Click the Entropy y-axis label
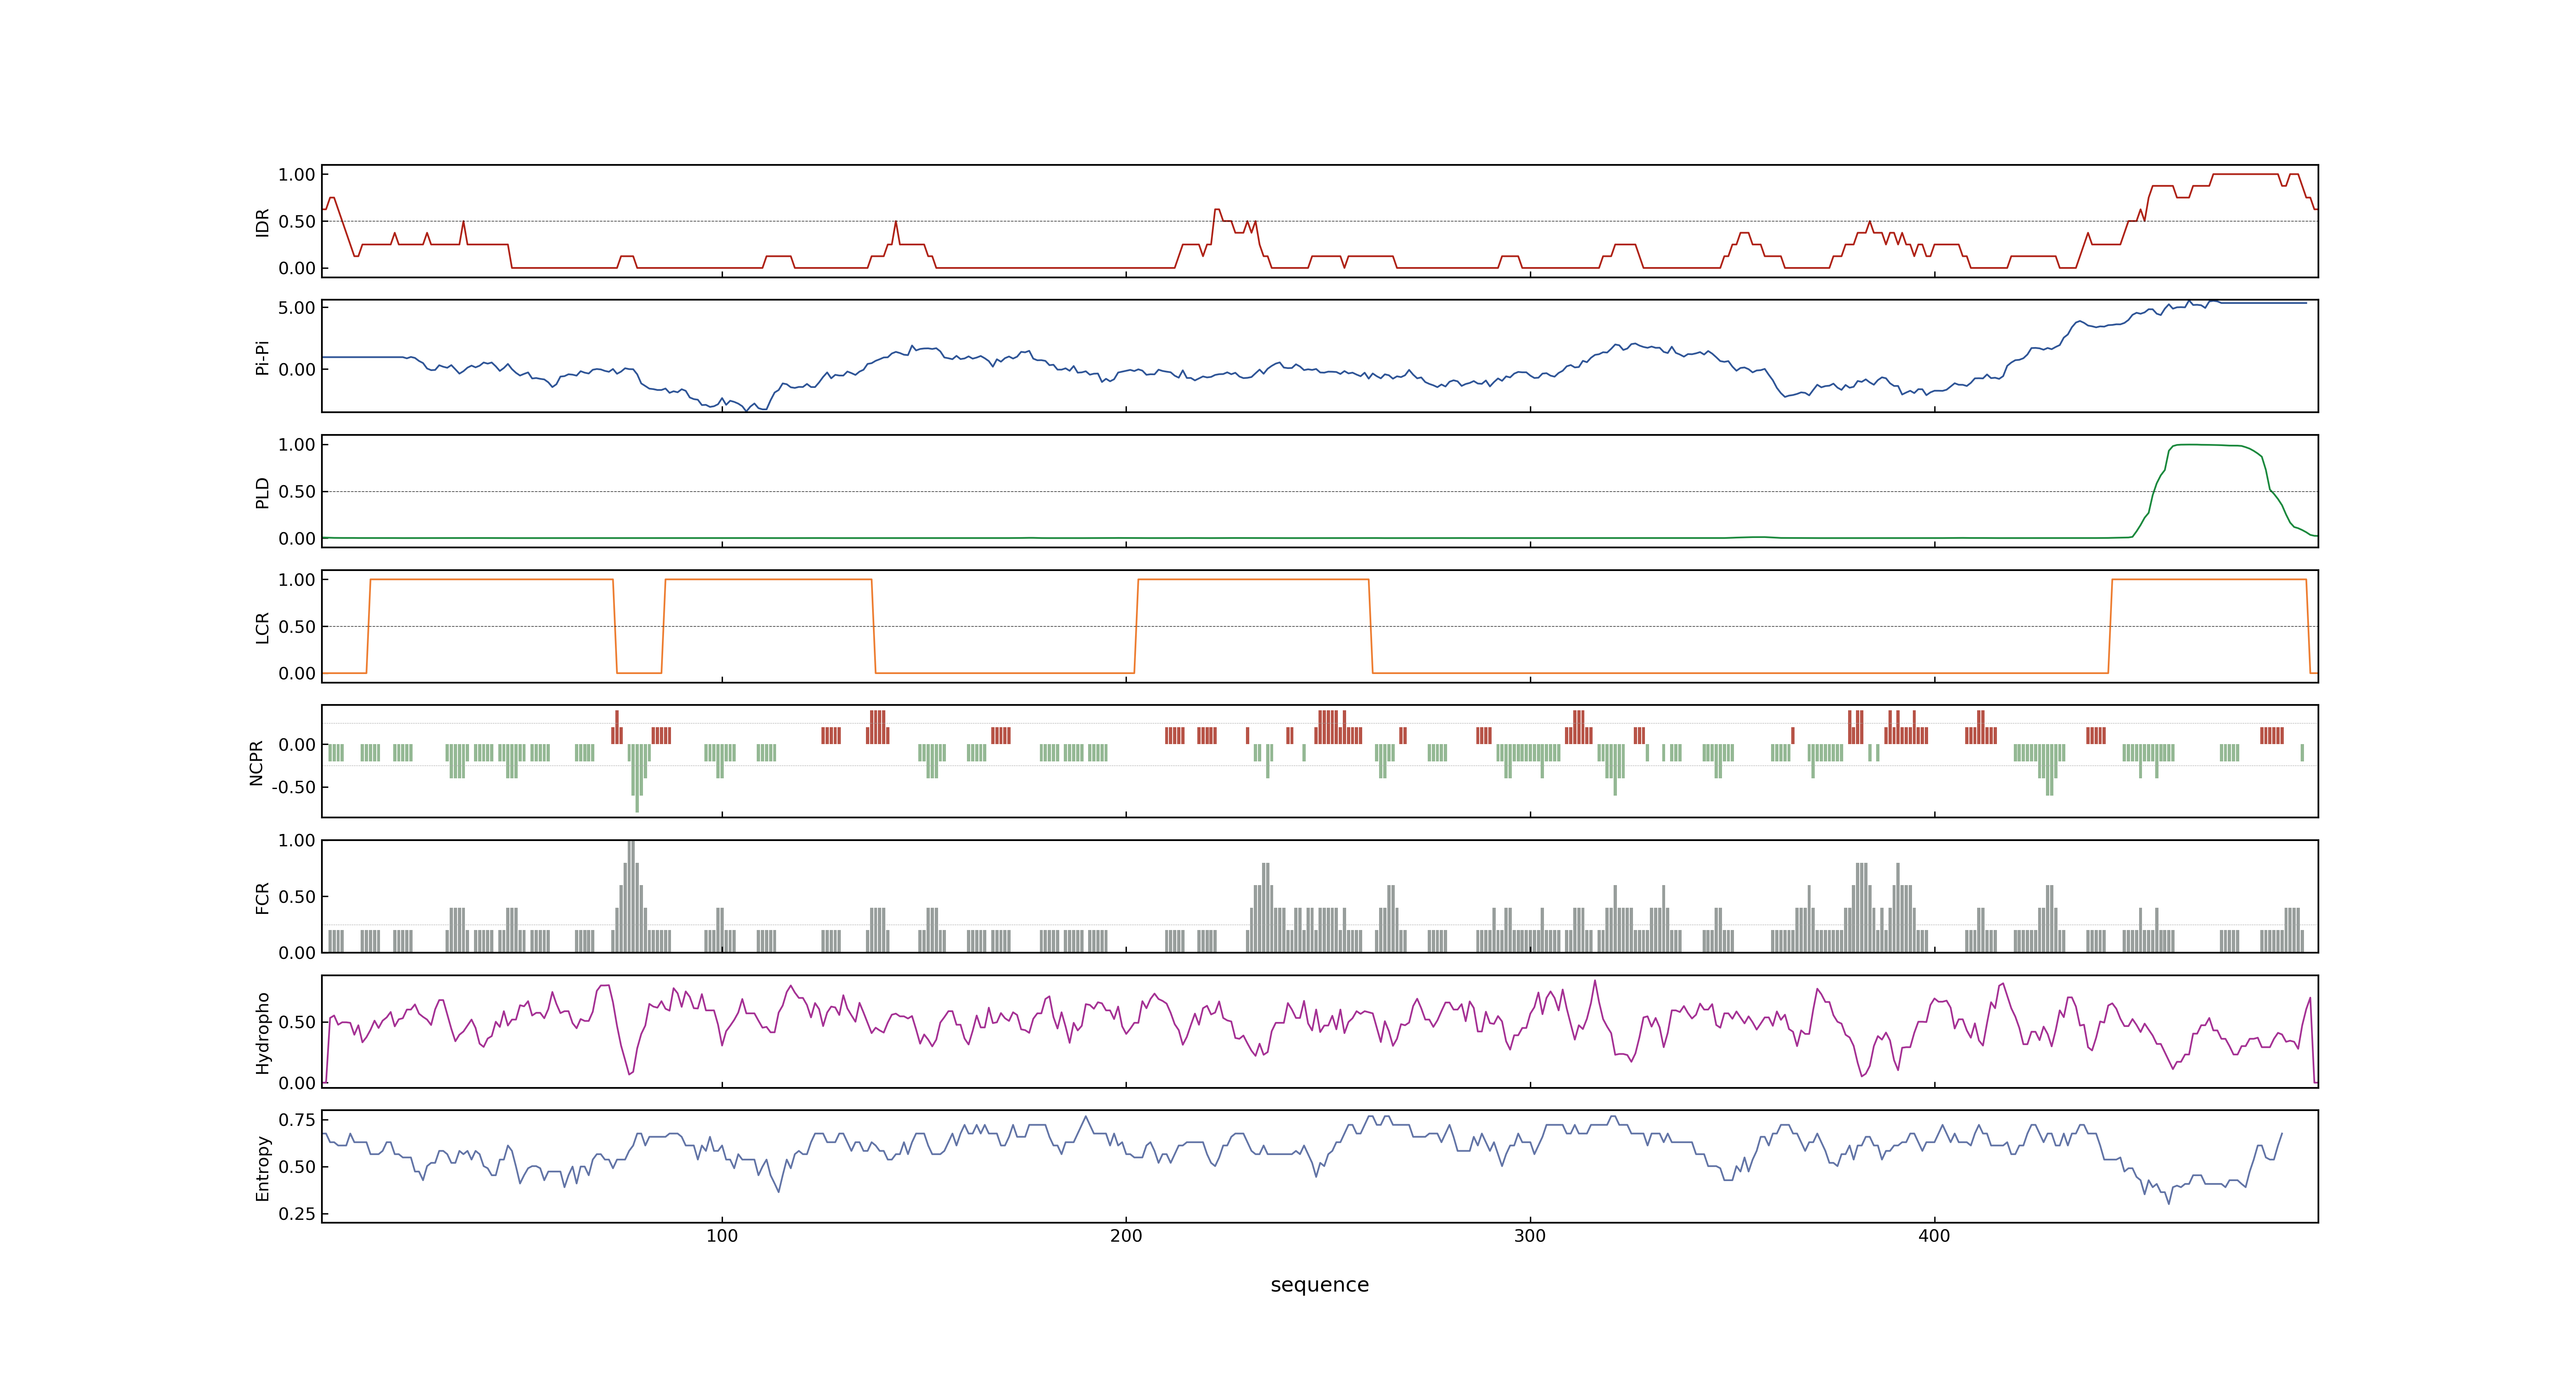This screenshot has width=2576, height=1374. point(262,1167)
